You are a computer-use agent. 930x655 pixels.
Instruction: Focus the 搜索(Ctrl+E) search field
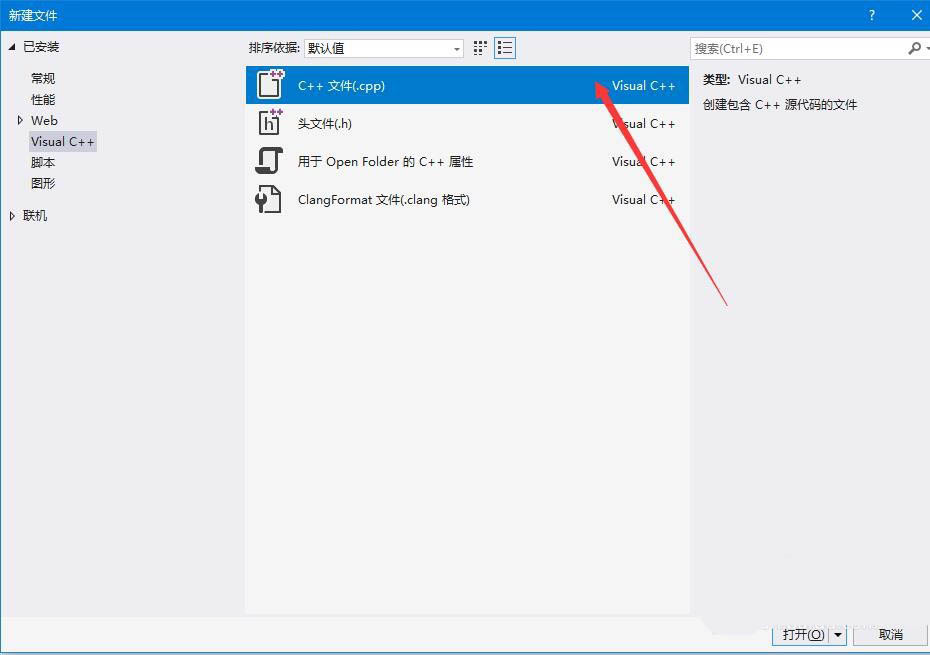point(798,49)
